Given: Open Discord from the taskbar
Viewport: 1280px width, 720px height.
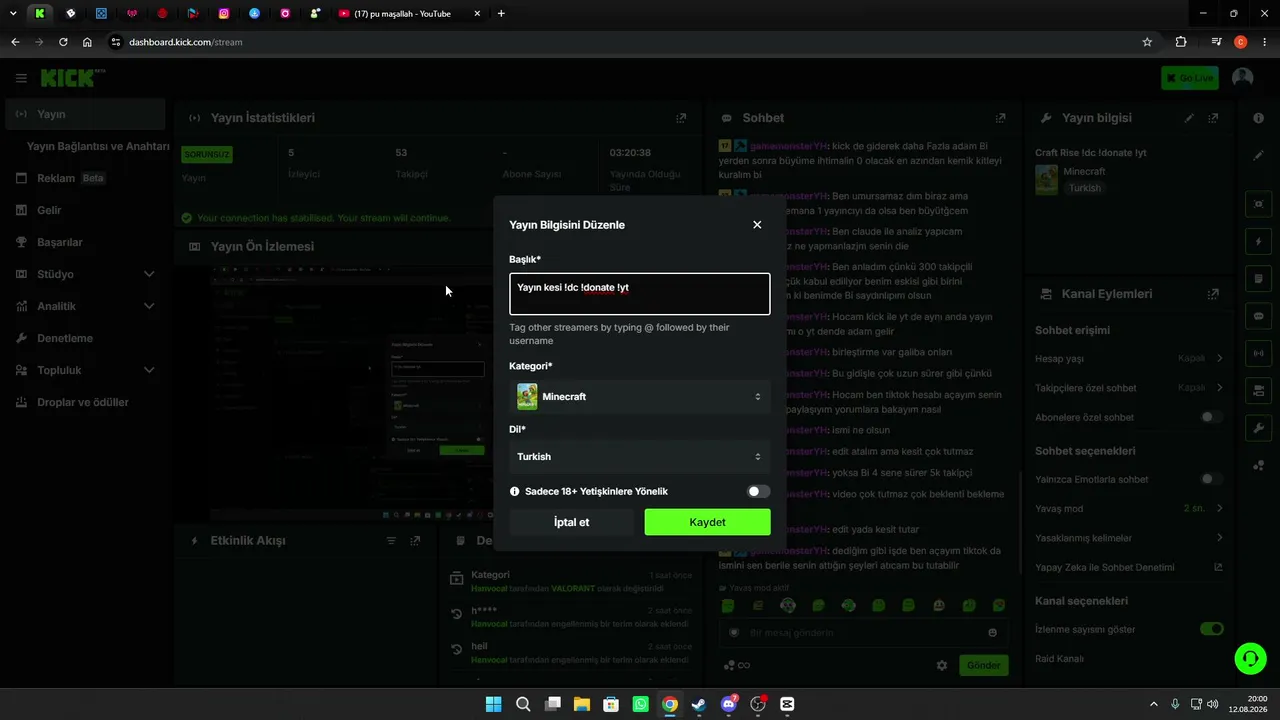Looking at the screenshot, I should (729, 704).
